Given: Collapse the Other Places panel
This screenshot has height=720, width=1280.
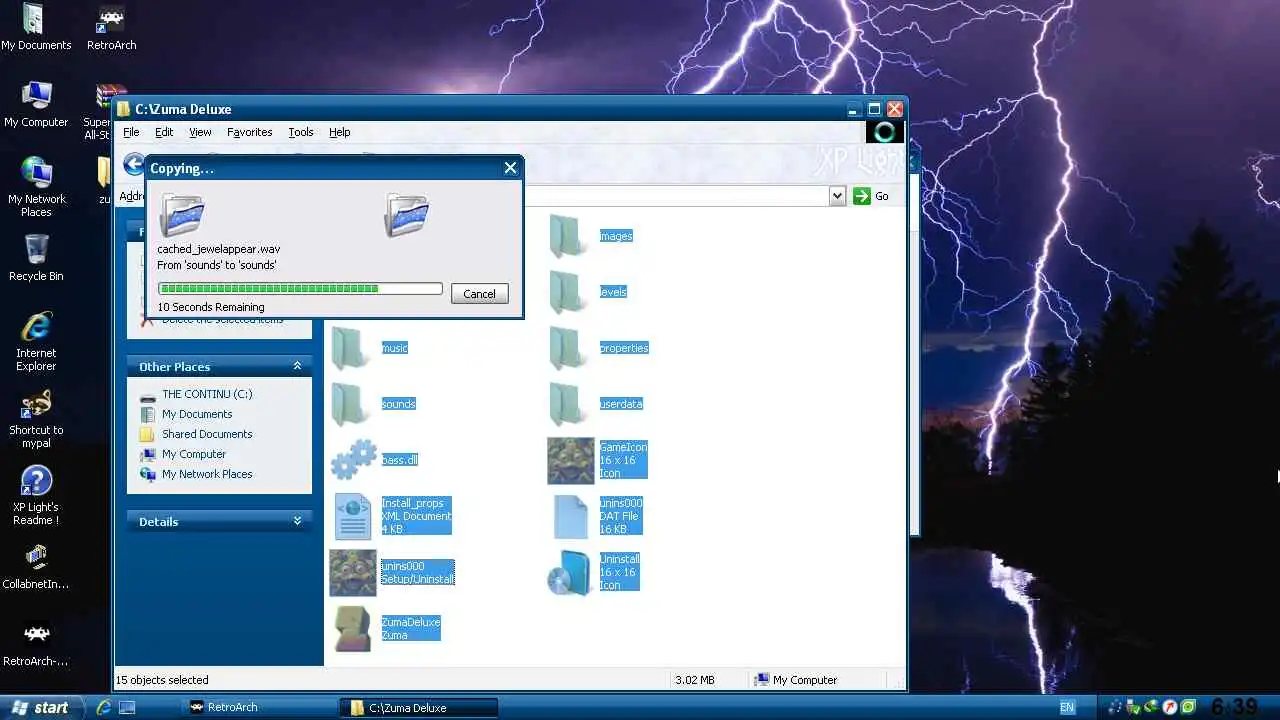Looking at the screenshot, I should coord(297,366).
